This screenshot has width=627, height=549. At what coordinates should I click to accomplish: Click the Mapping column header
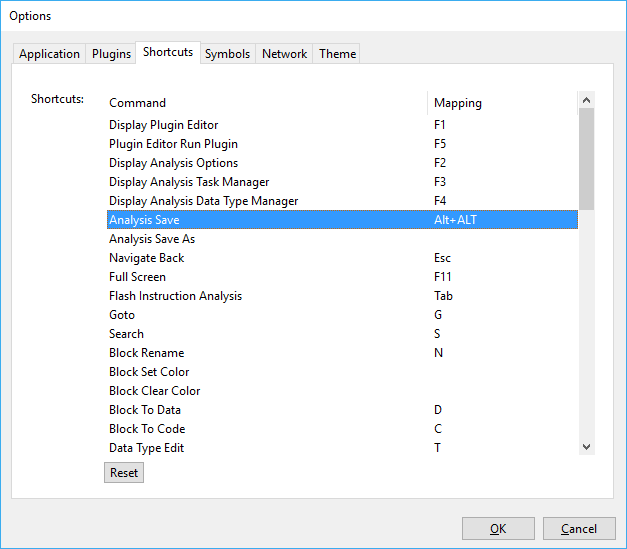click(457, 103)
